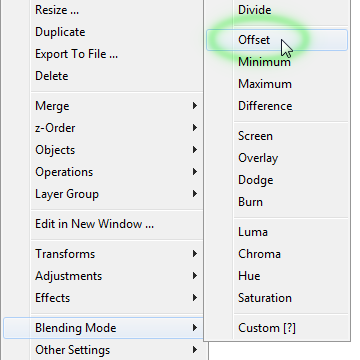Select the Chroma mode entry
360x360 pixels.
[277, 254]
